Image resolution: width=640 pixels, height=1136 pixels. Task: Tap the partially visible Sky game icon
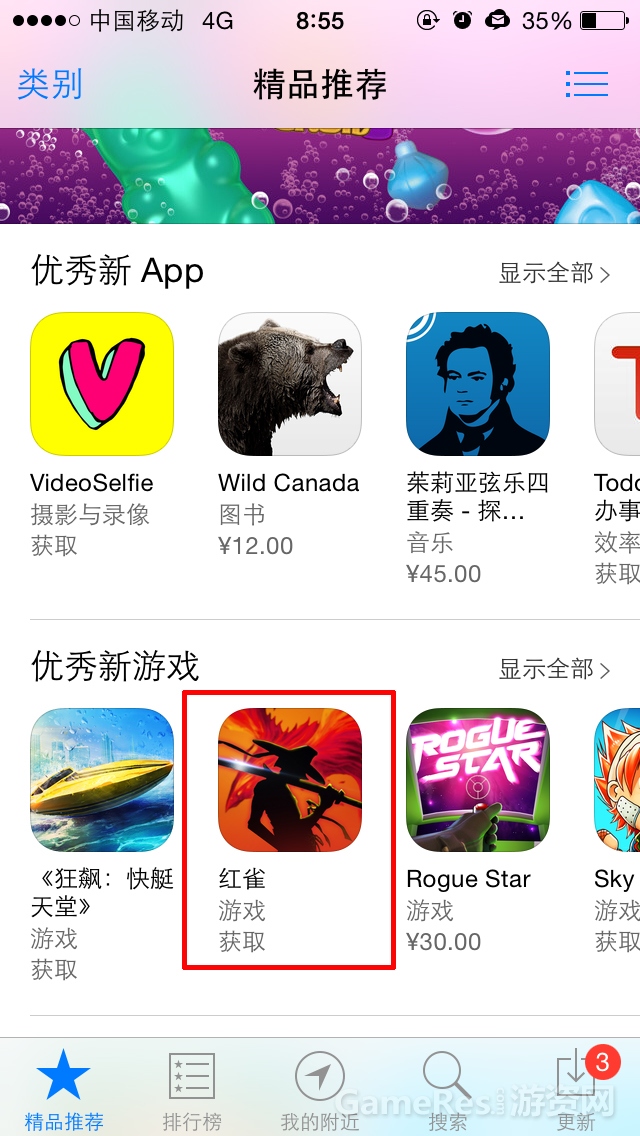[617, 780]
